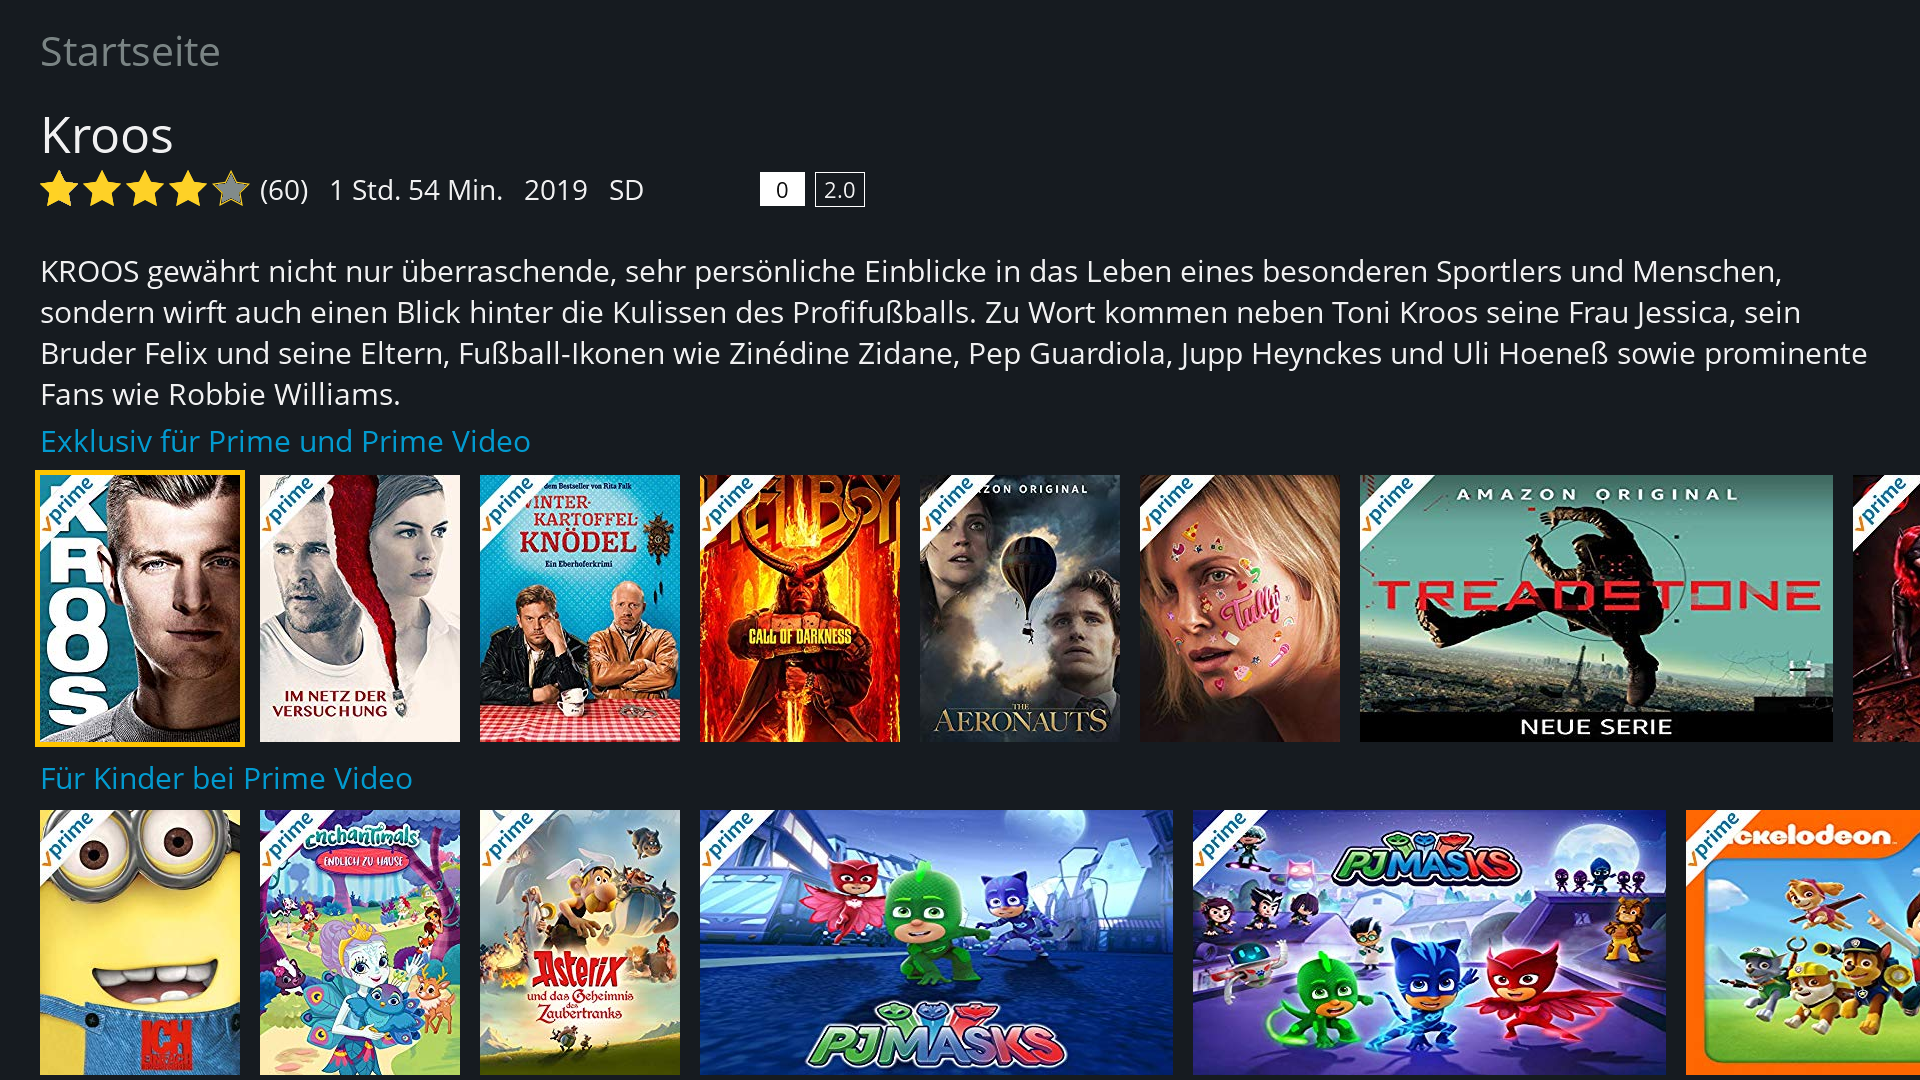Click the star rating for Kroos

pos(145,189)
